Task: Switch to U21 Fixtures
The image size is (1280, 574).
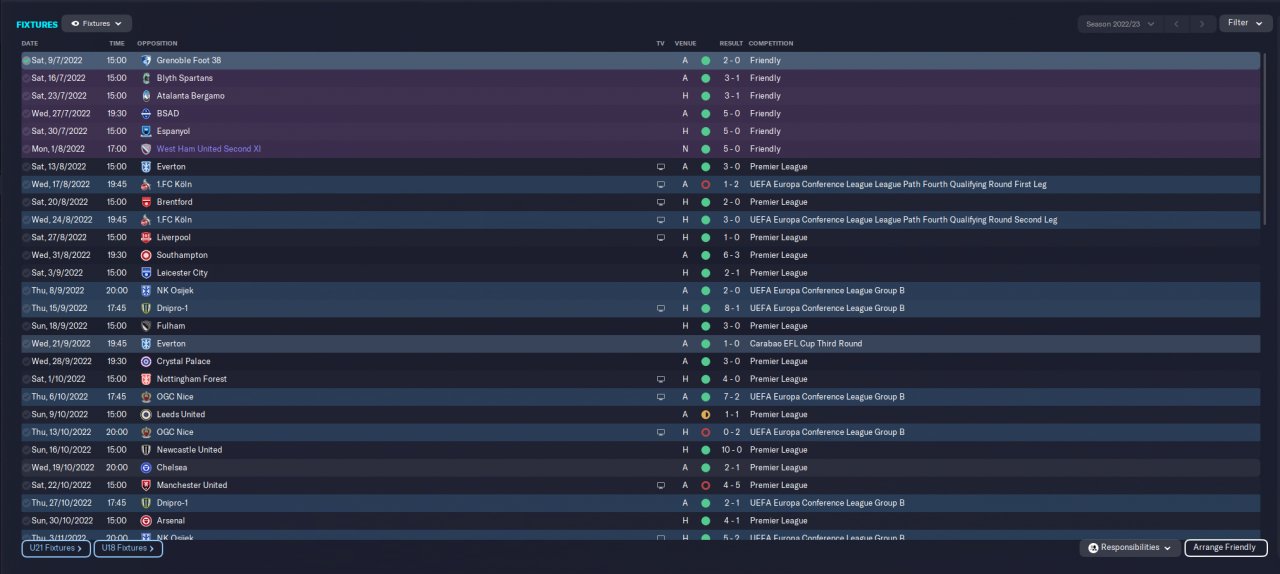Action: pos(55,548)
